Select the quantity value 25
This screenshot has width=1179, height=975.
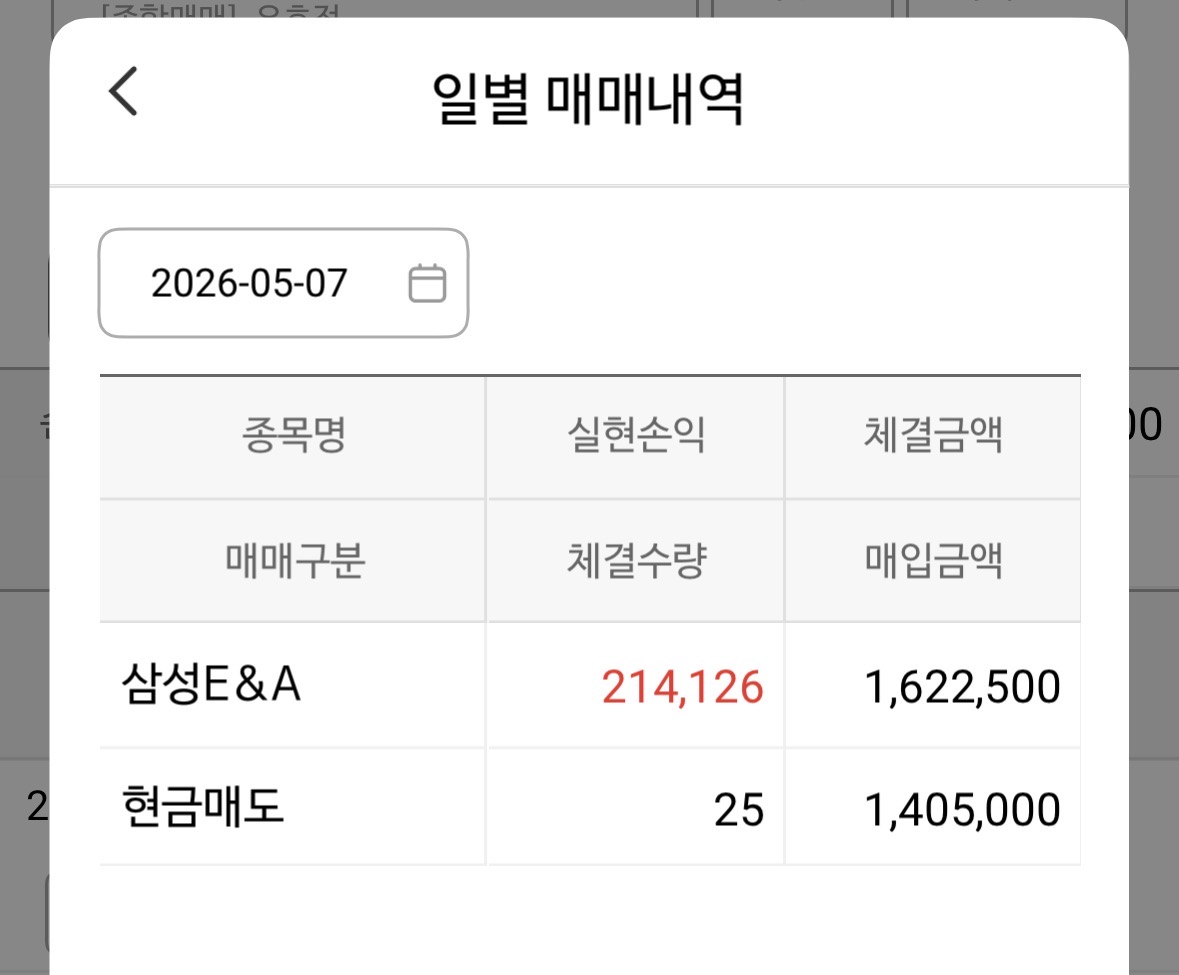739,810
